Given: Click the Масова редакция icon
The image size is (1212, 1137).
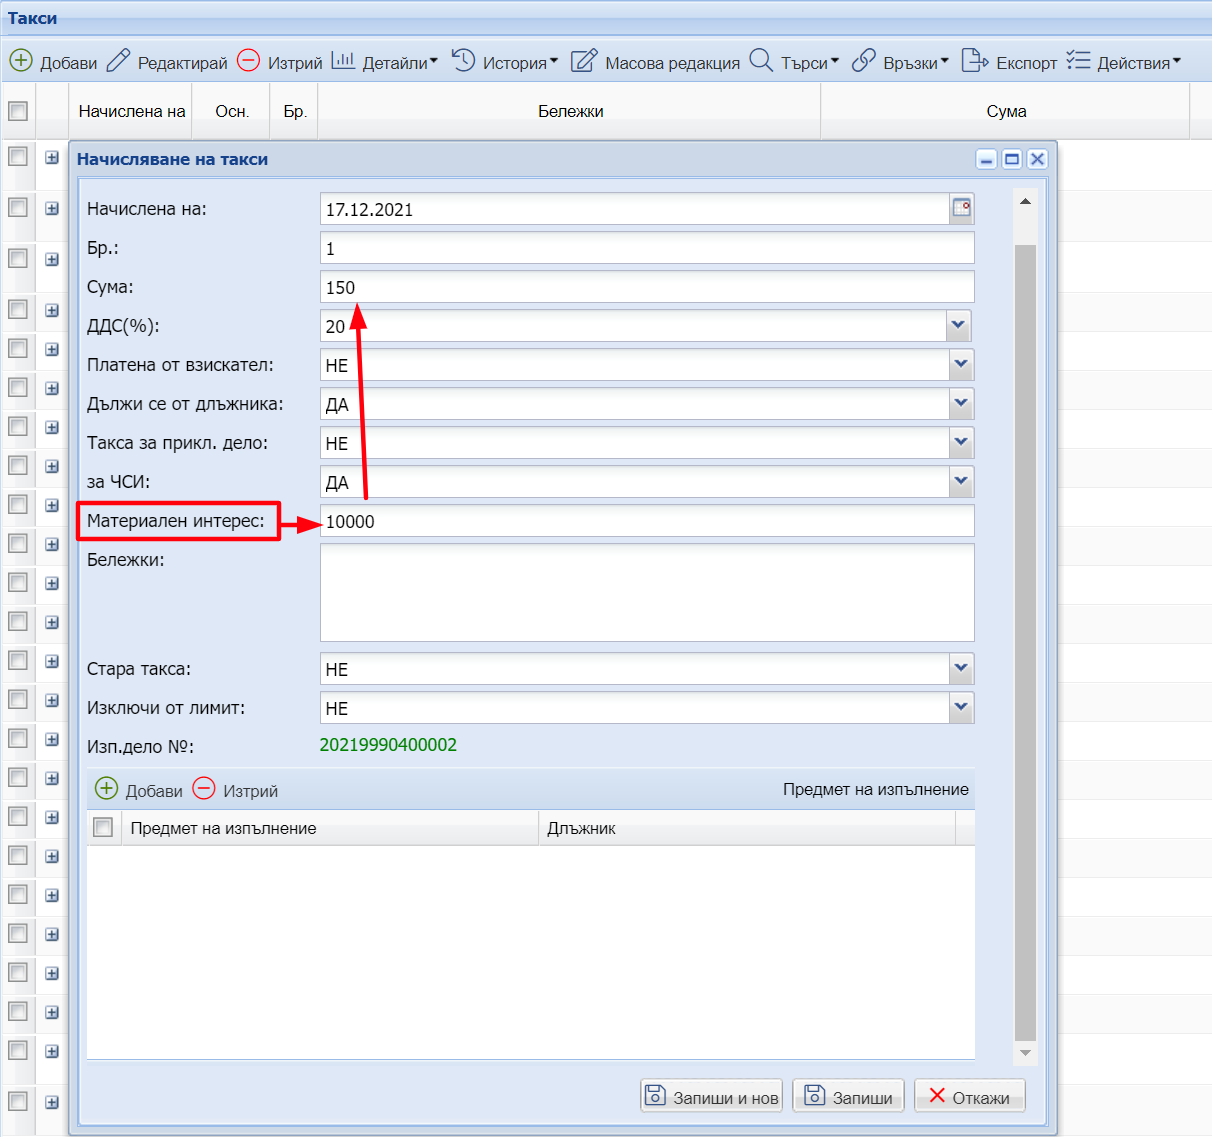Looking at the screenshot, I should [x=584, y=61].
